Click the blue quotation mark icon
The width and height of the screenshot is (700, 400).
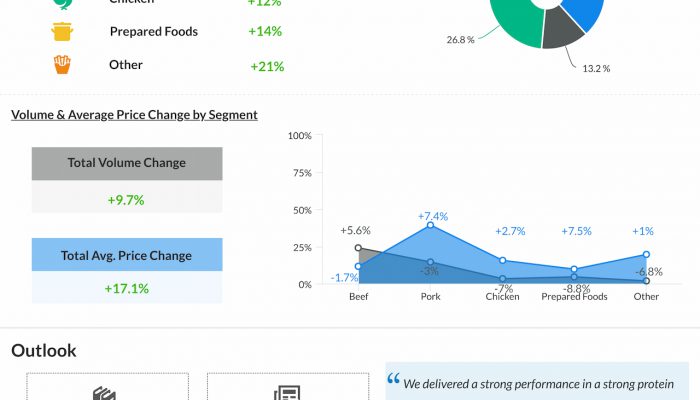pyautogui.click(x=393, y=380)
